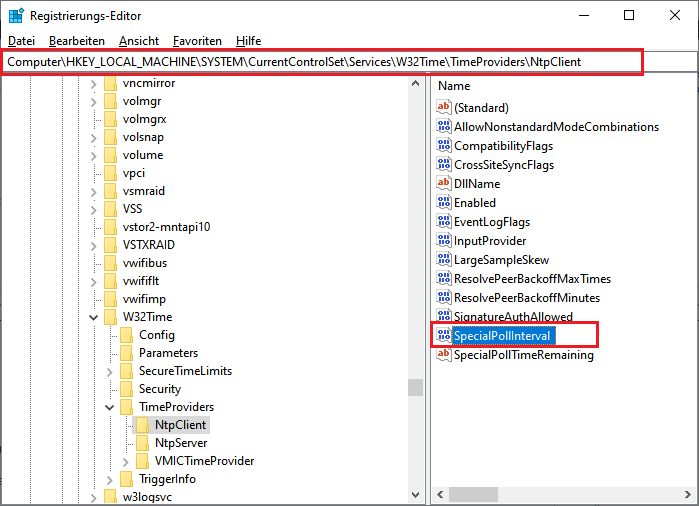This screenshot has width=699, height=506.
Task: Click the Name column header
Action: pos(455,87)
